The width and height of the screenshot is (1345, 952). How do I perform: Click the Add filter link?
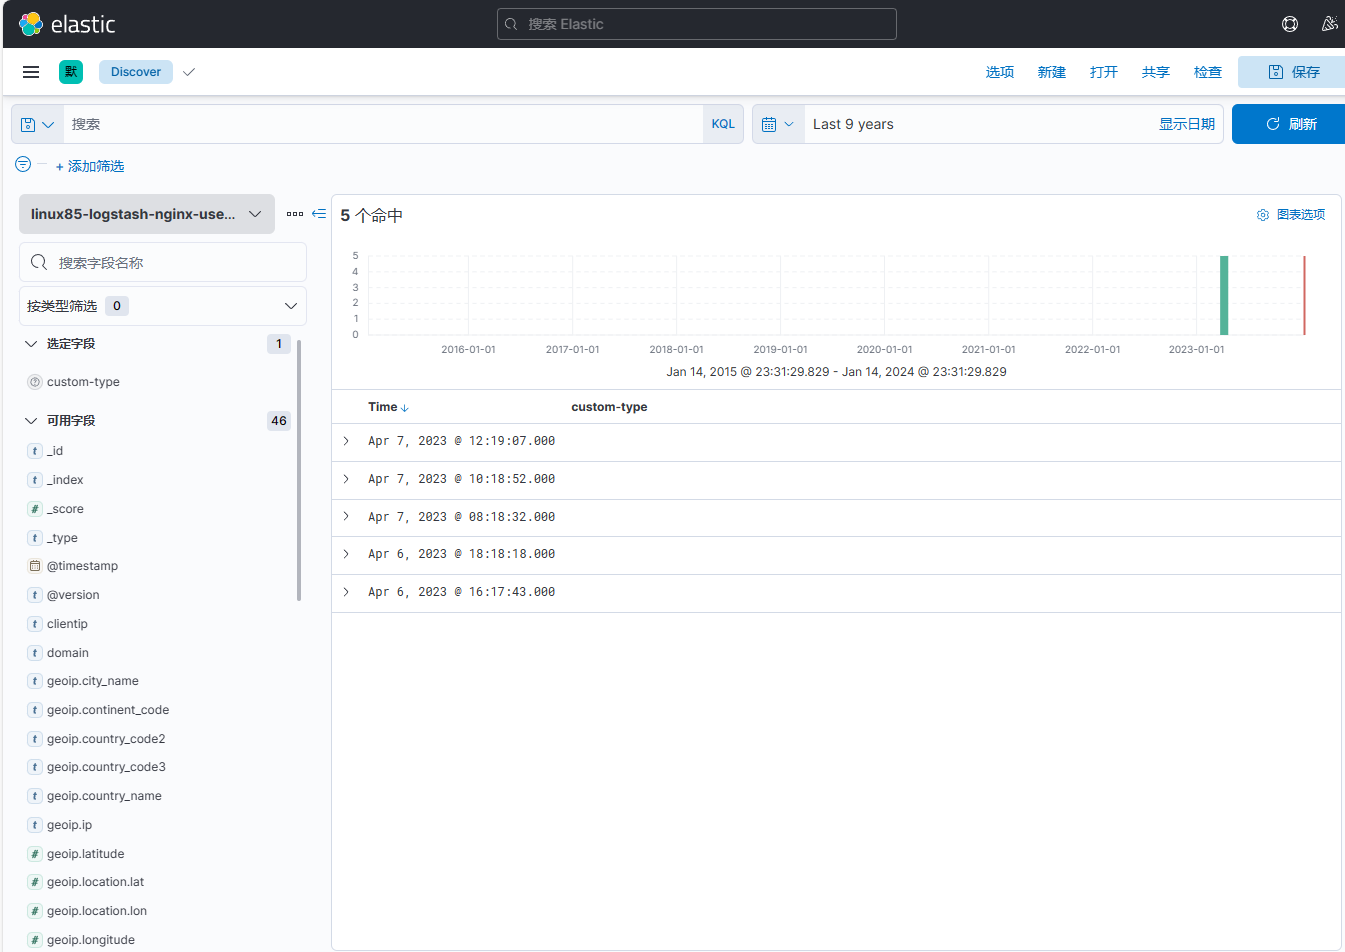click(x=90, y=166)
